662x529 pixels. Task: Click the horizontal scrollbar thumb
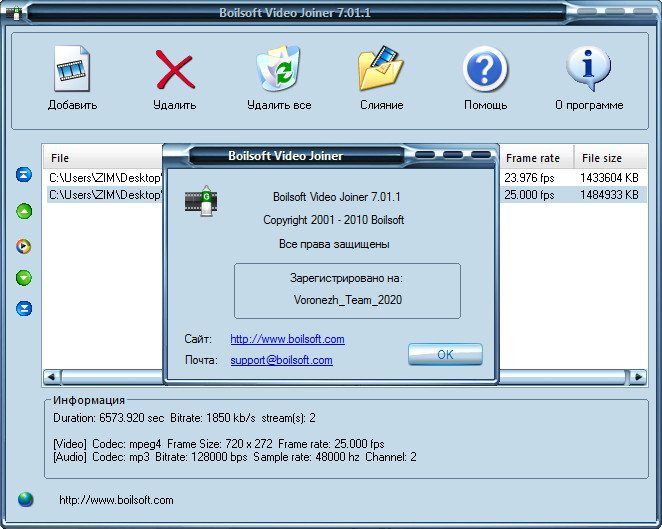(343, 377)
